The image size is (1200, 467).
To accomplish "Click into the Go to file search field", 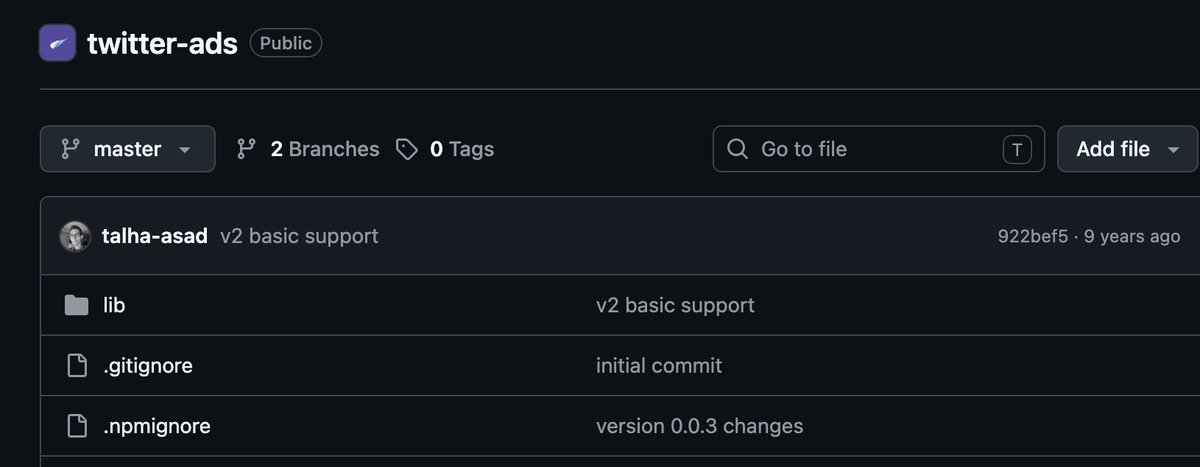I will coord(879,149).
